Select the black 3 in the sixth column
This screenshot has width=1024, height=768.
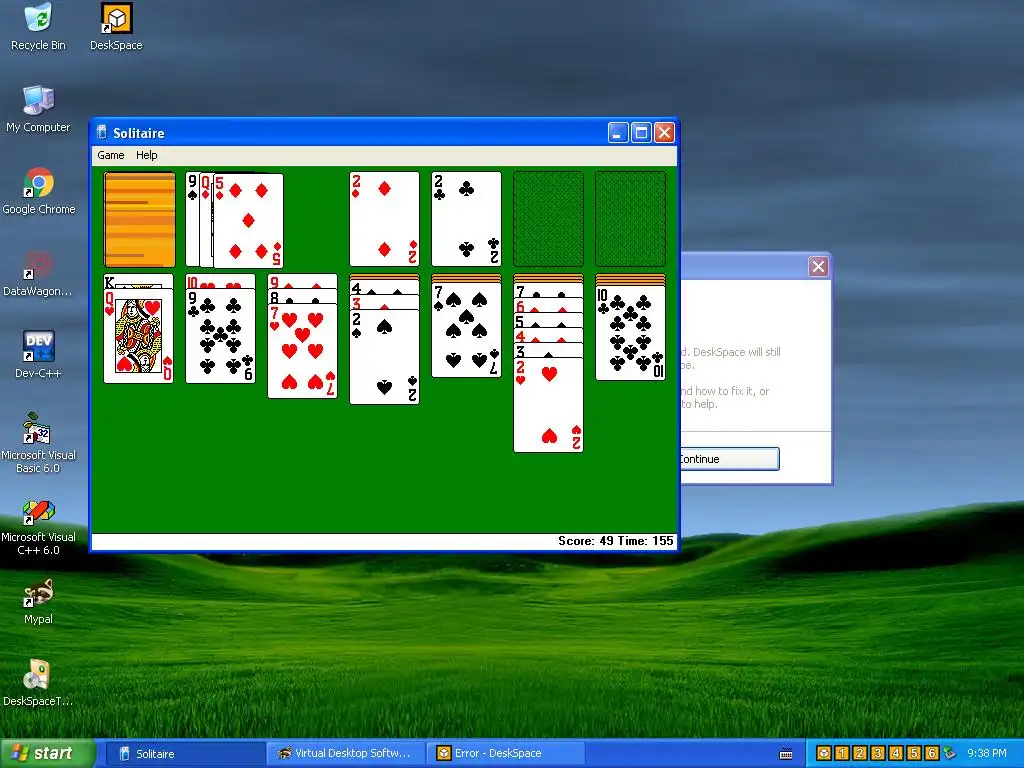[549, 350]
